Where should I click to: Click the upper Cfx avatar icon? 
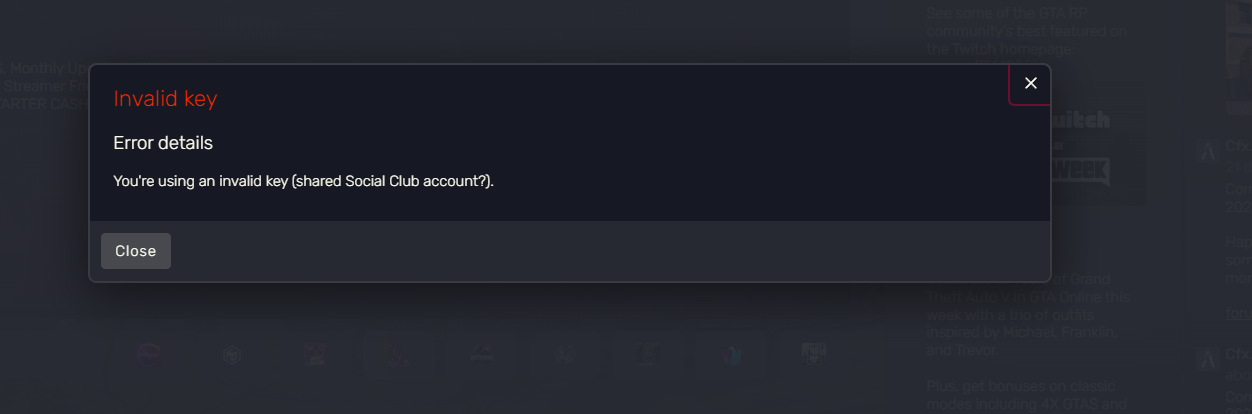1207,151
